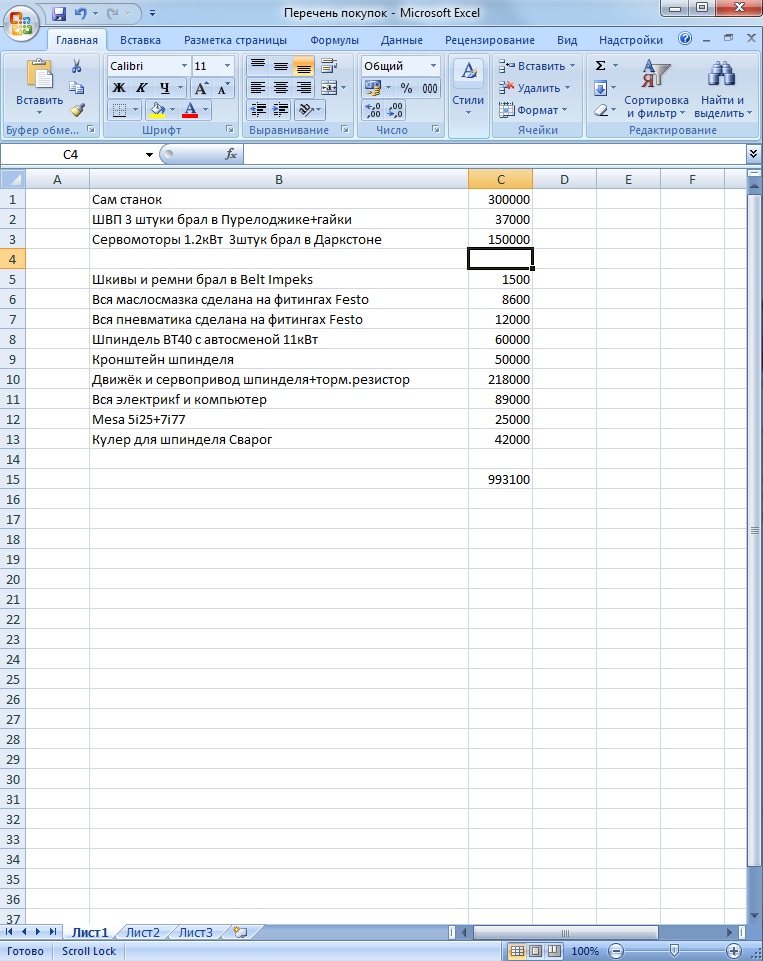Image resolution: width=763 pixels, height=961 pixels.
Task: Undo the last action
Action: point(80,13)
